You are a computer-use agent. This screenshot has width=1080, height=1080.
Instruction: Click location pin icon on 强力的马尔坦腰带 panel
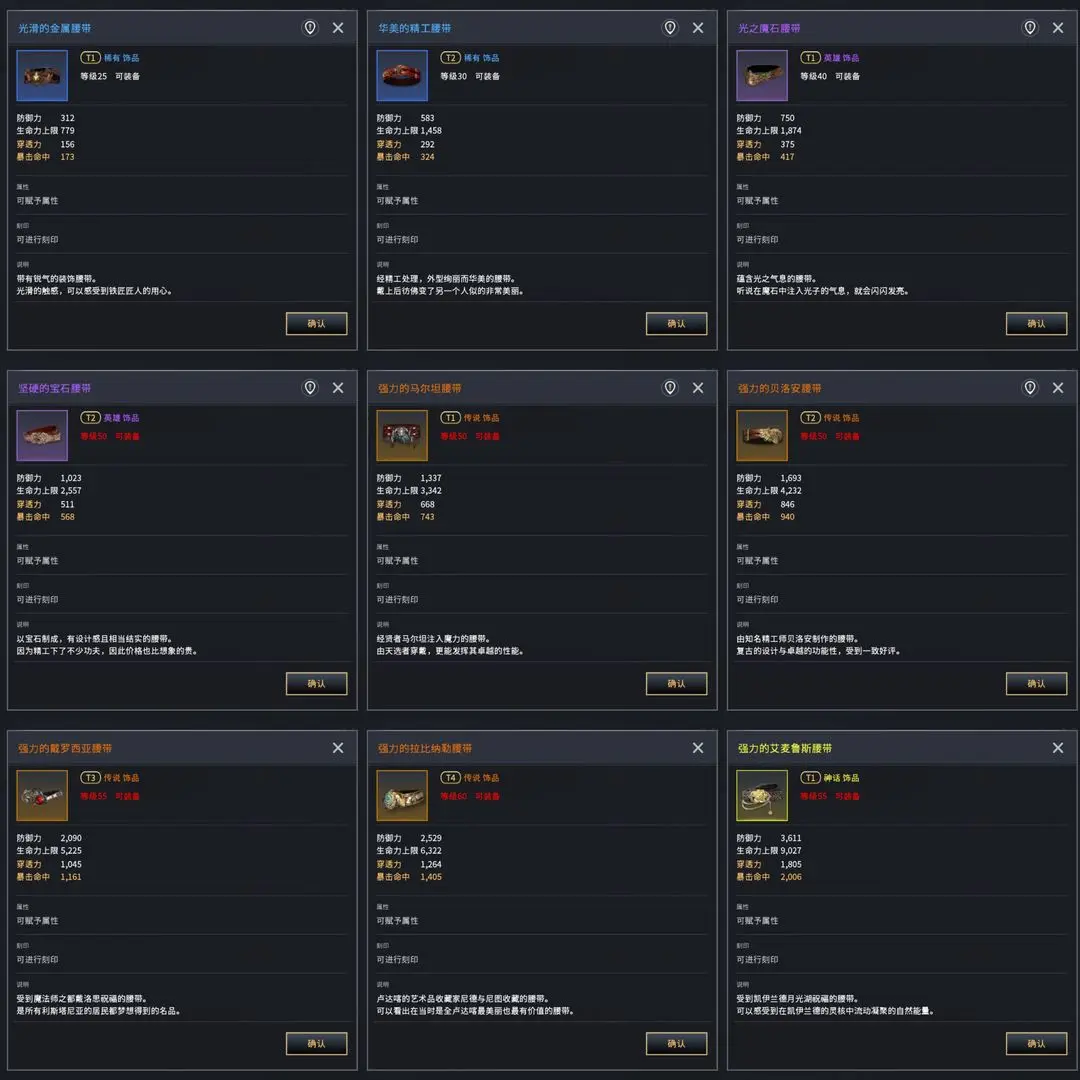[670, 388]
